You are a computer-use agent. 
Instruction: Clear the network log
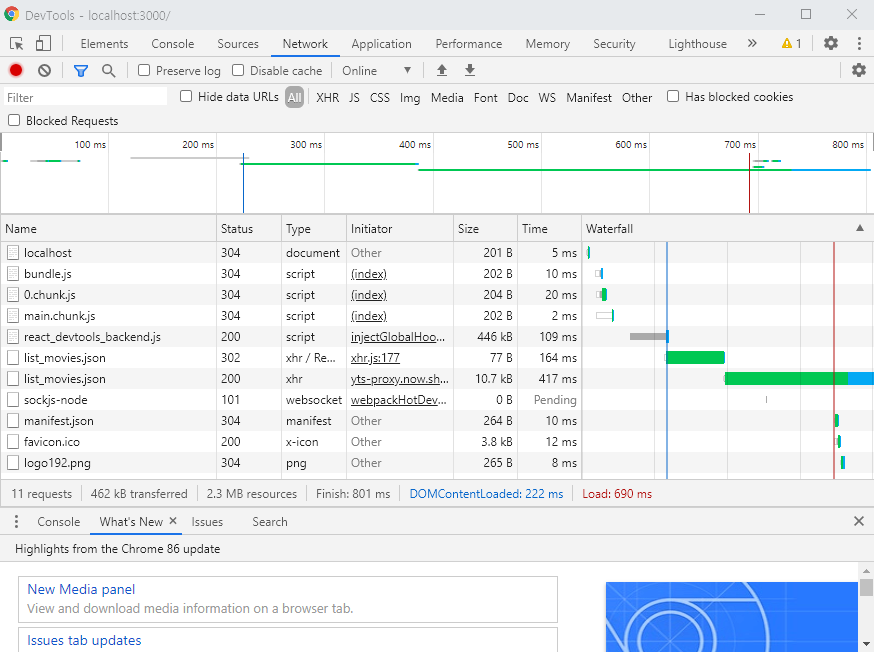[45, 70]
